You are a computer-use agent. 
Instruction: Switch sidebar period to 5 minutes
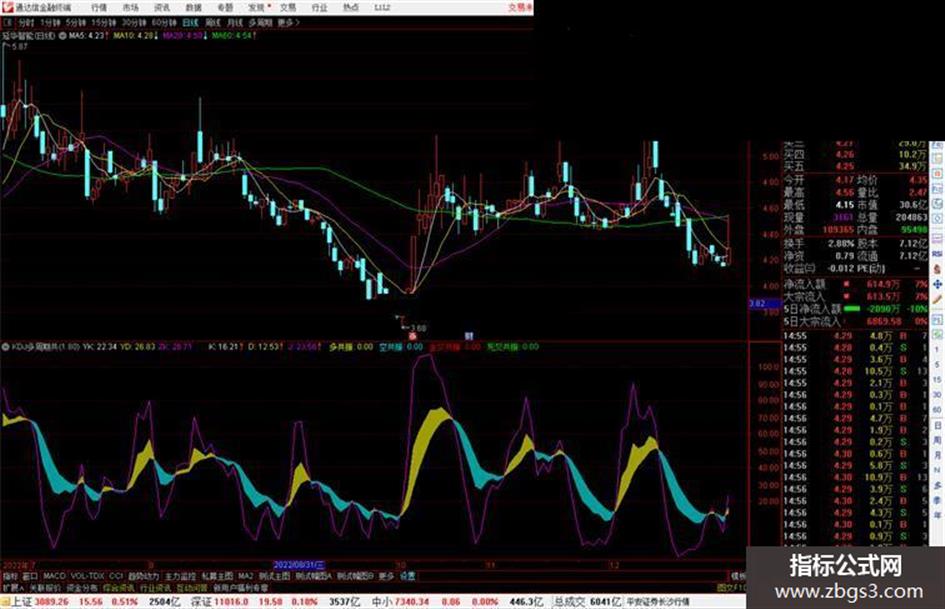pos(937,365)
